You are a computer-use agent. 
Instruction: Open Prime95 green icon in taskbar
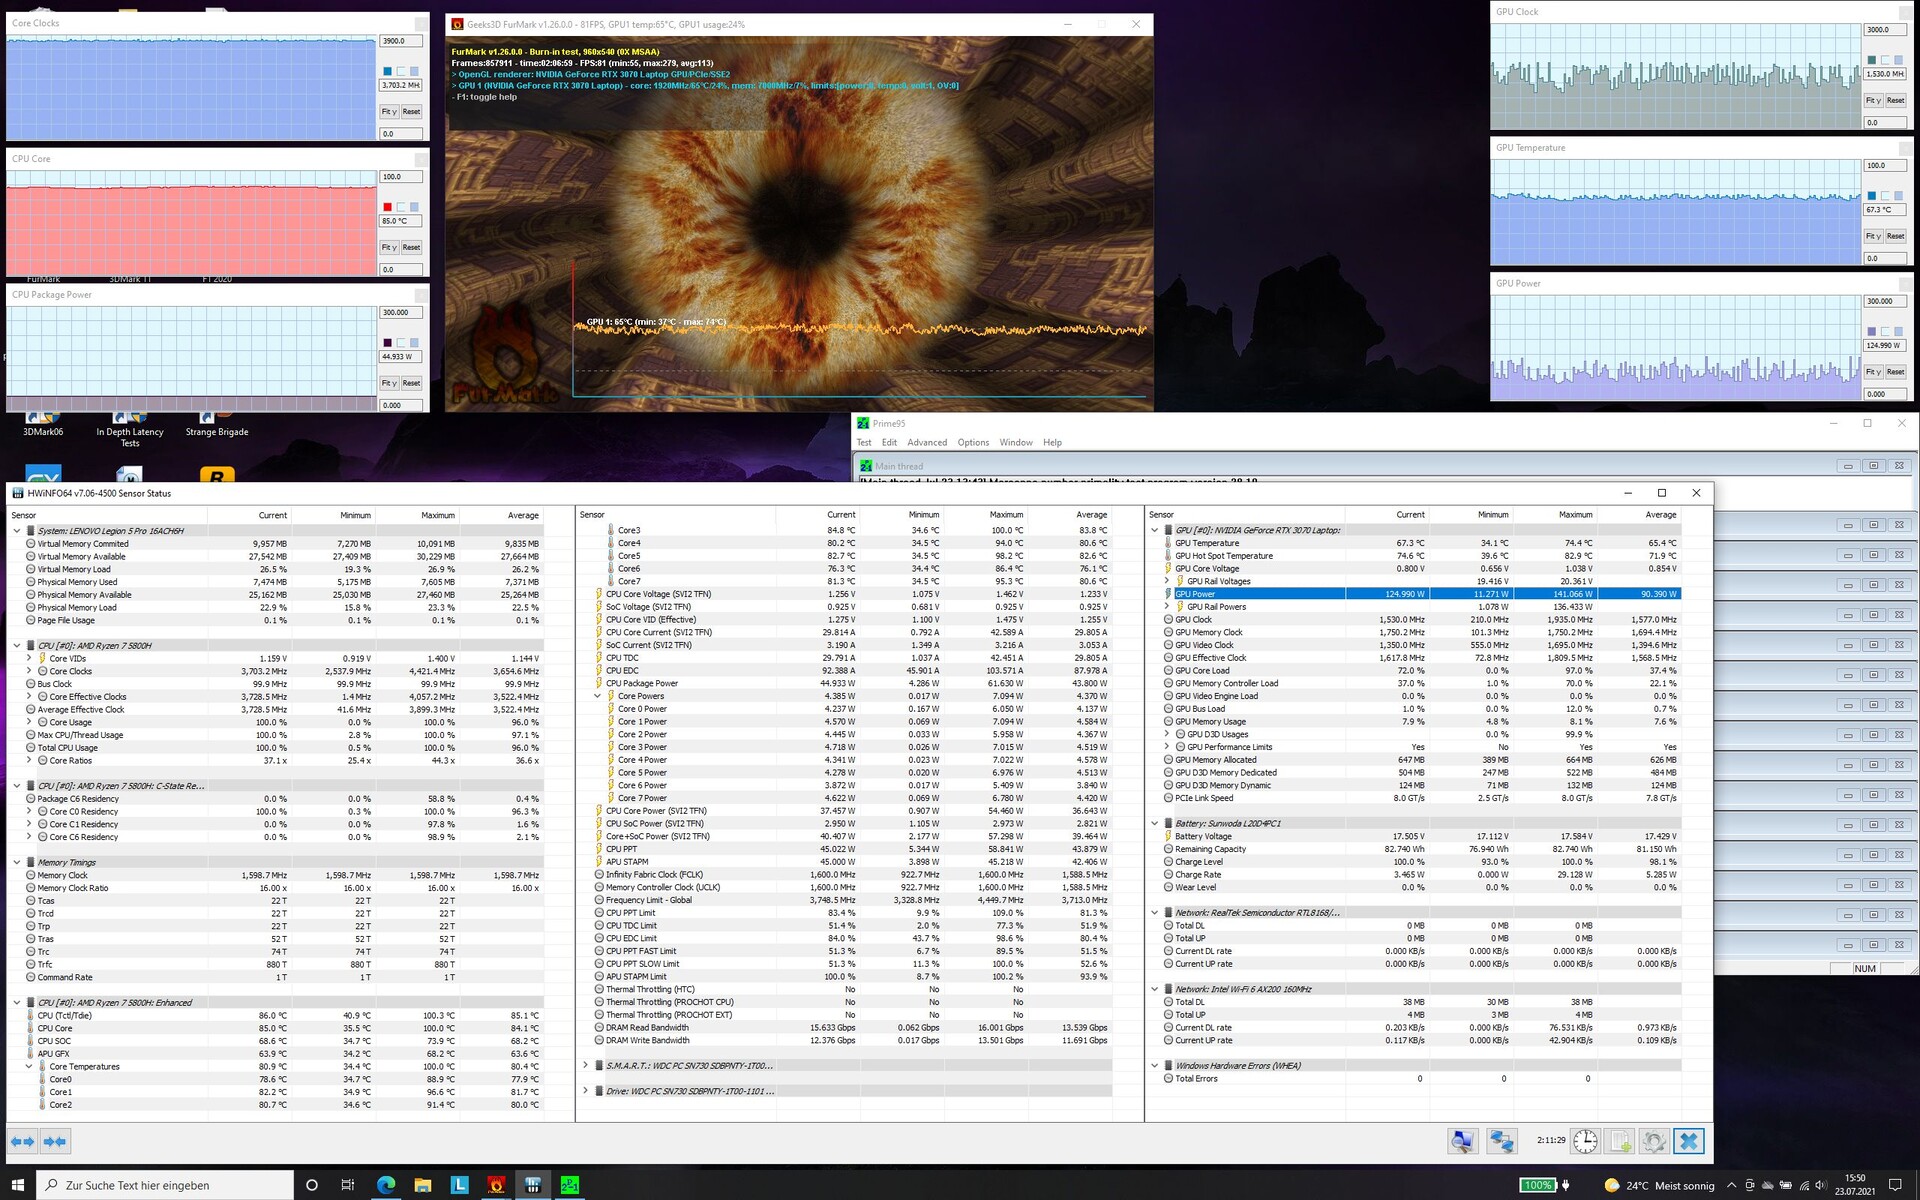tap(570, 1185)
